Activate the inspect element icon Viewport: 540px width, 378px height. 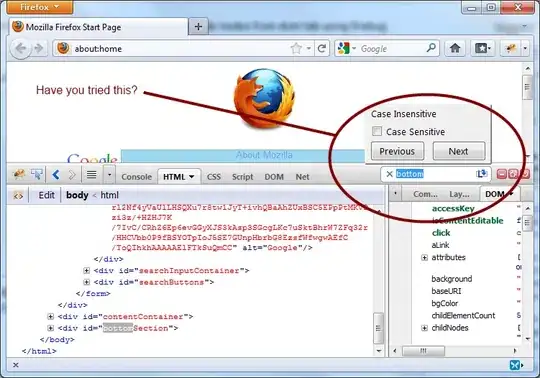(37, 175)
